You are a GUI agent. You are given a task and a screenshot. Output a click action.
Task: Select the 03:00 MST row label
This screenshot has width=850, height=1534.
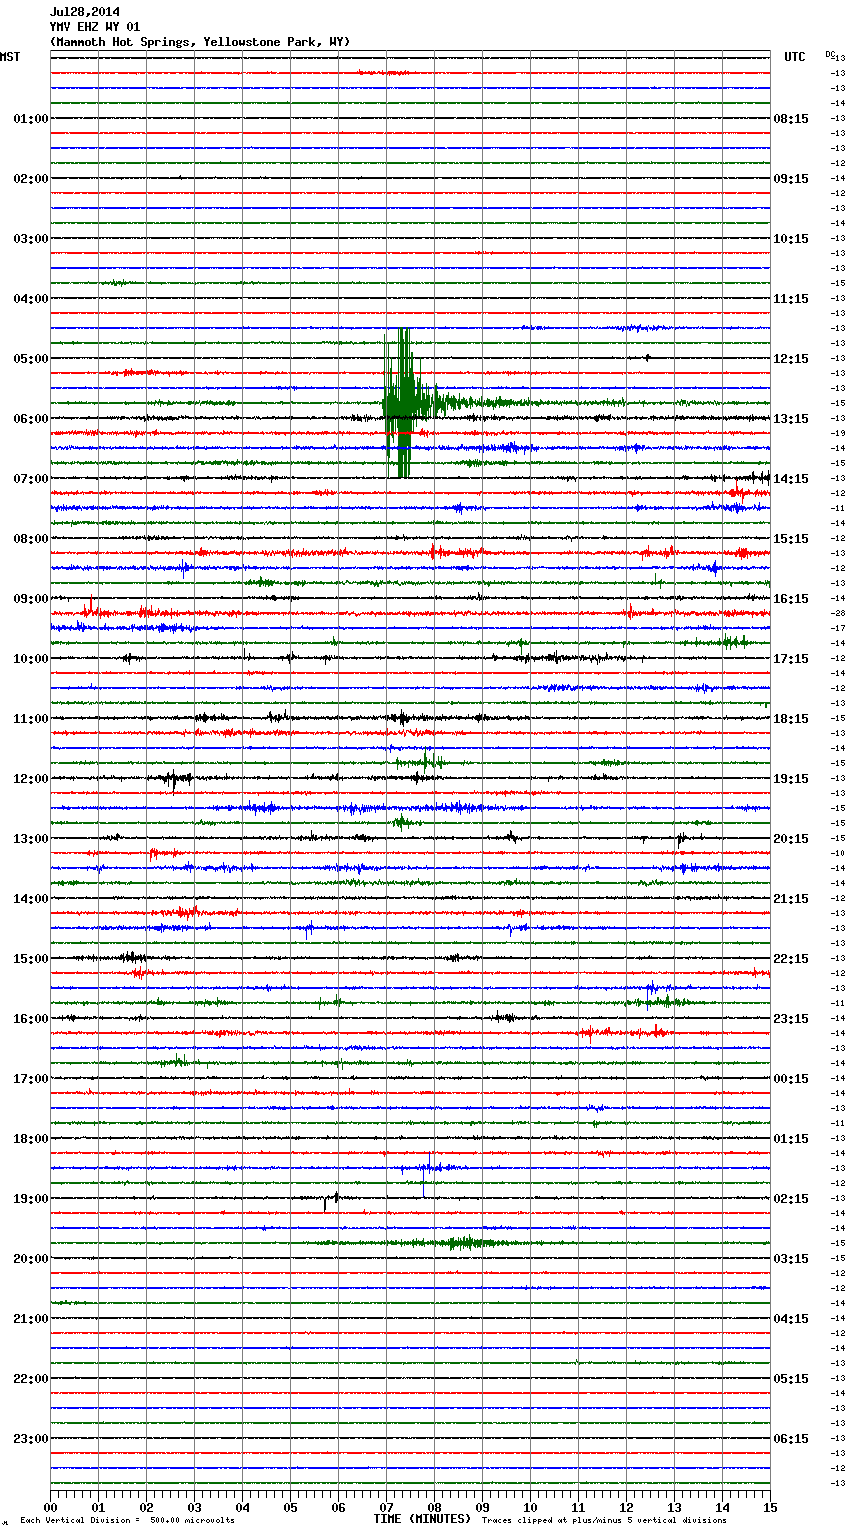click(31, 239)
